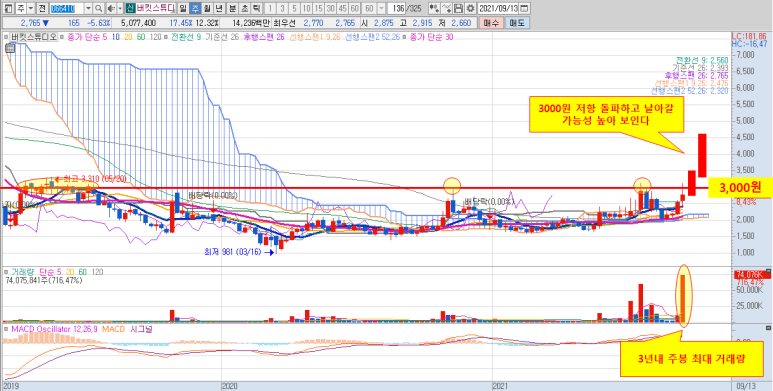This screenshot has width=773, height=391.
Task: Select the daily 일 period toggle
Action: tap(183, 8)
